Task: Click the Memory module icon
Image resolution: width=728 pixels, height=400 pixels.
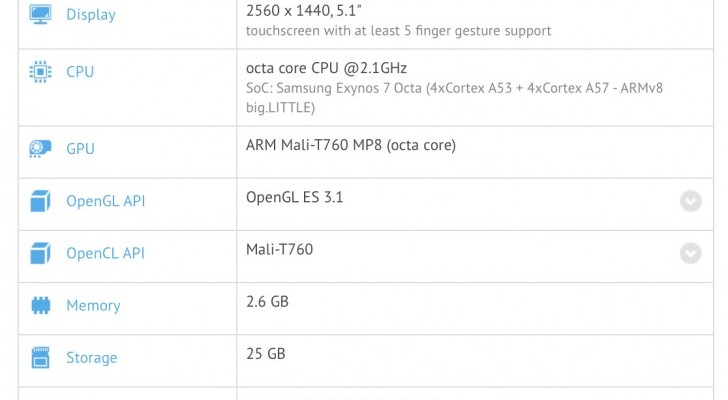Action: point(41,305)
